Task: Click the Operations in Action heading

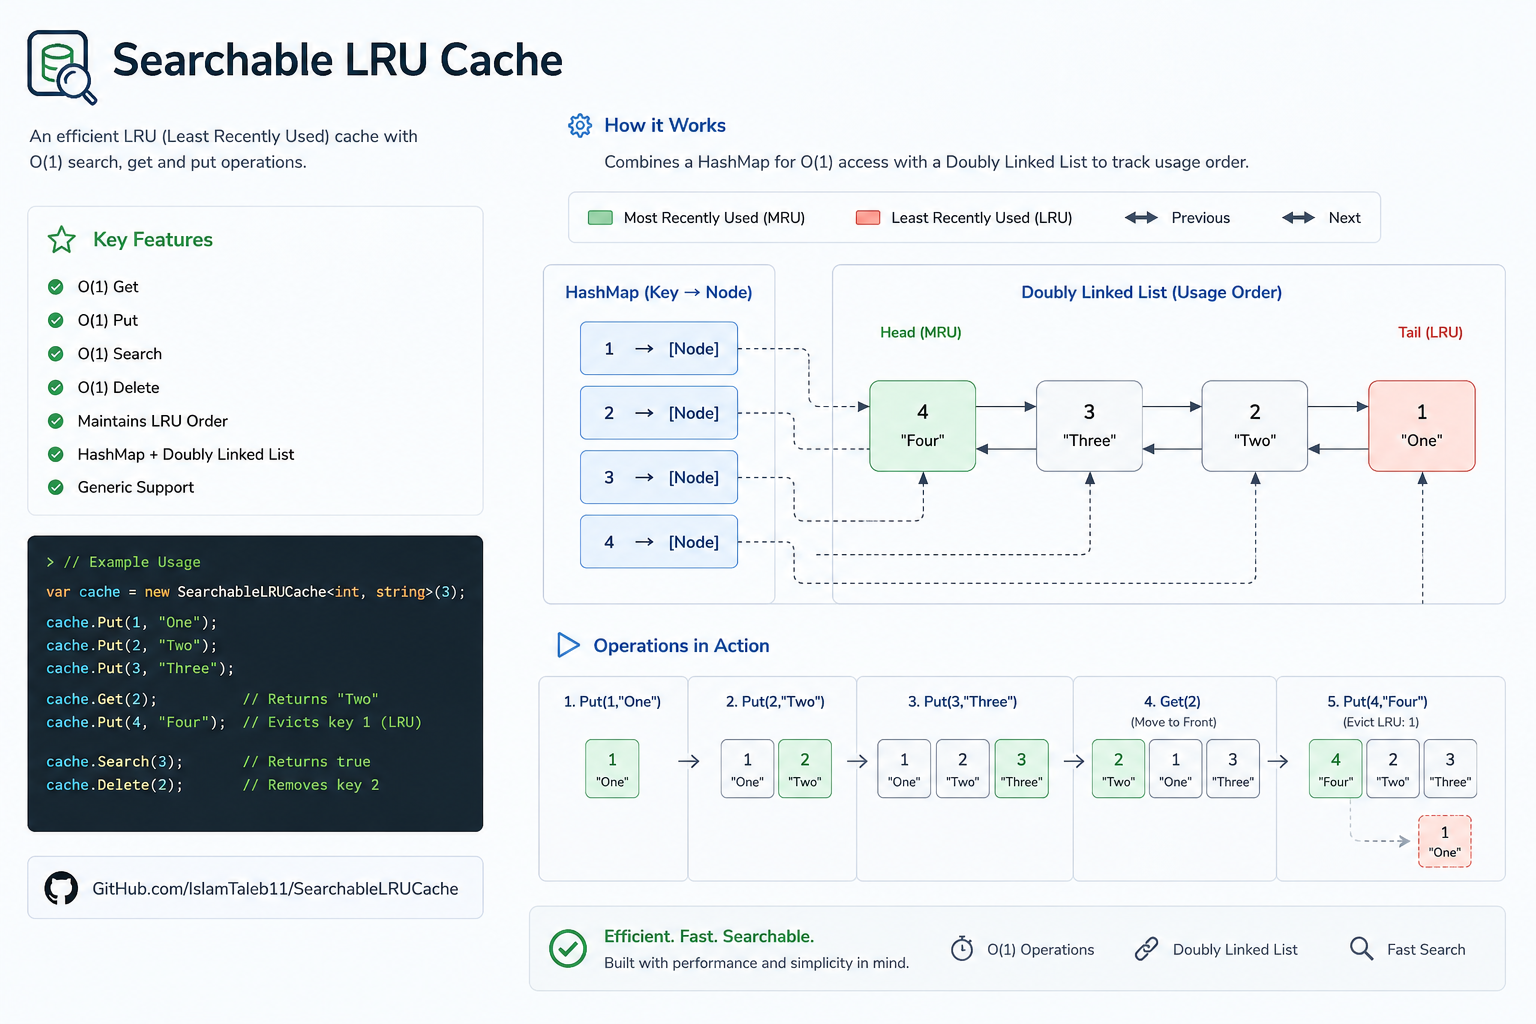Action: pos(681,646)
